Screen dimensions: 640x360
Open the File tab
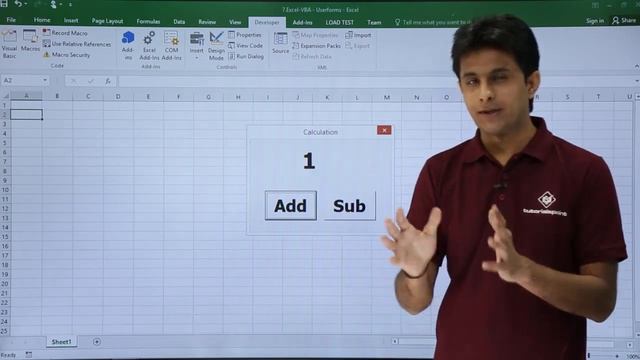pos(11,20)
